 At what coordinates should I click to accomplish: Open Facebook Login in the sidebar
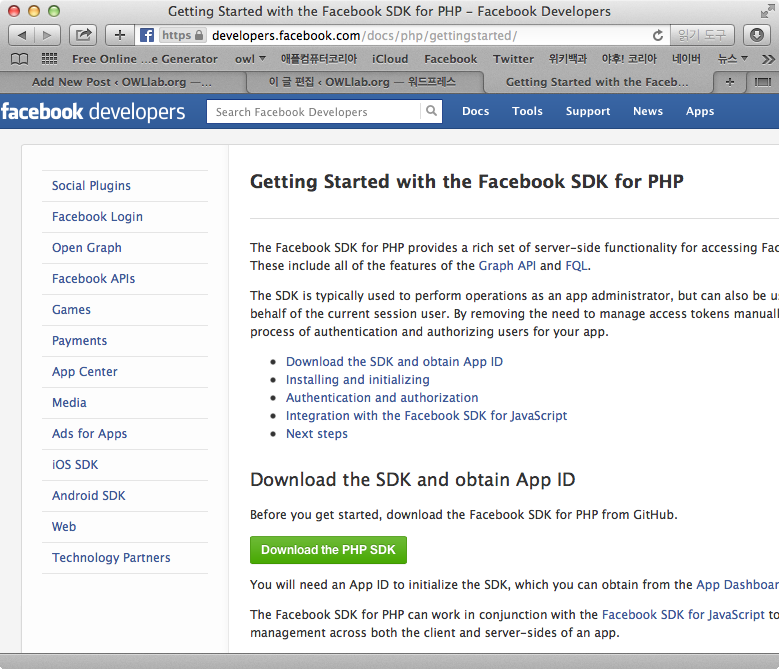click(x=97, y=217)
